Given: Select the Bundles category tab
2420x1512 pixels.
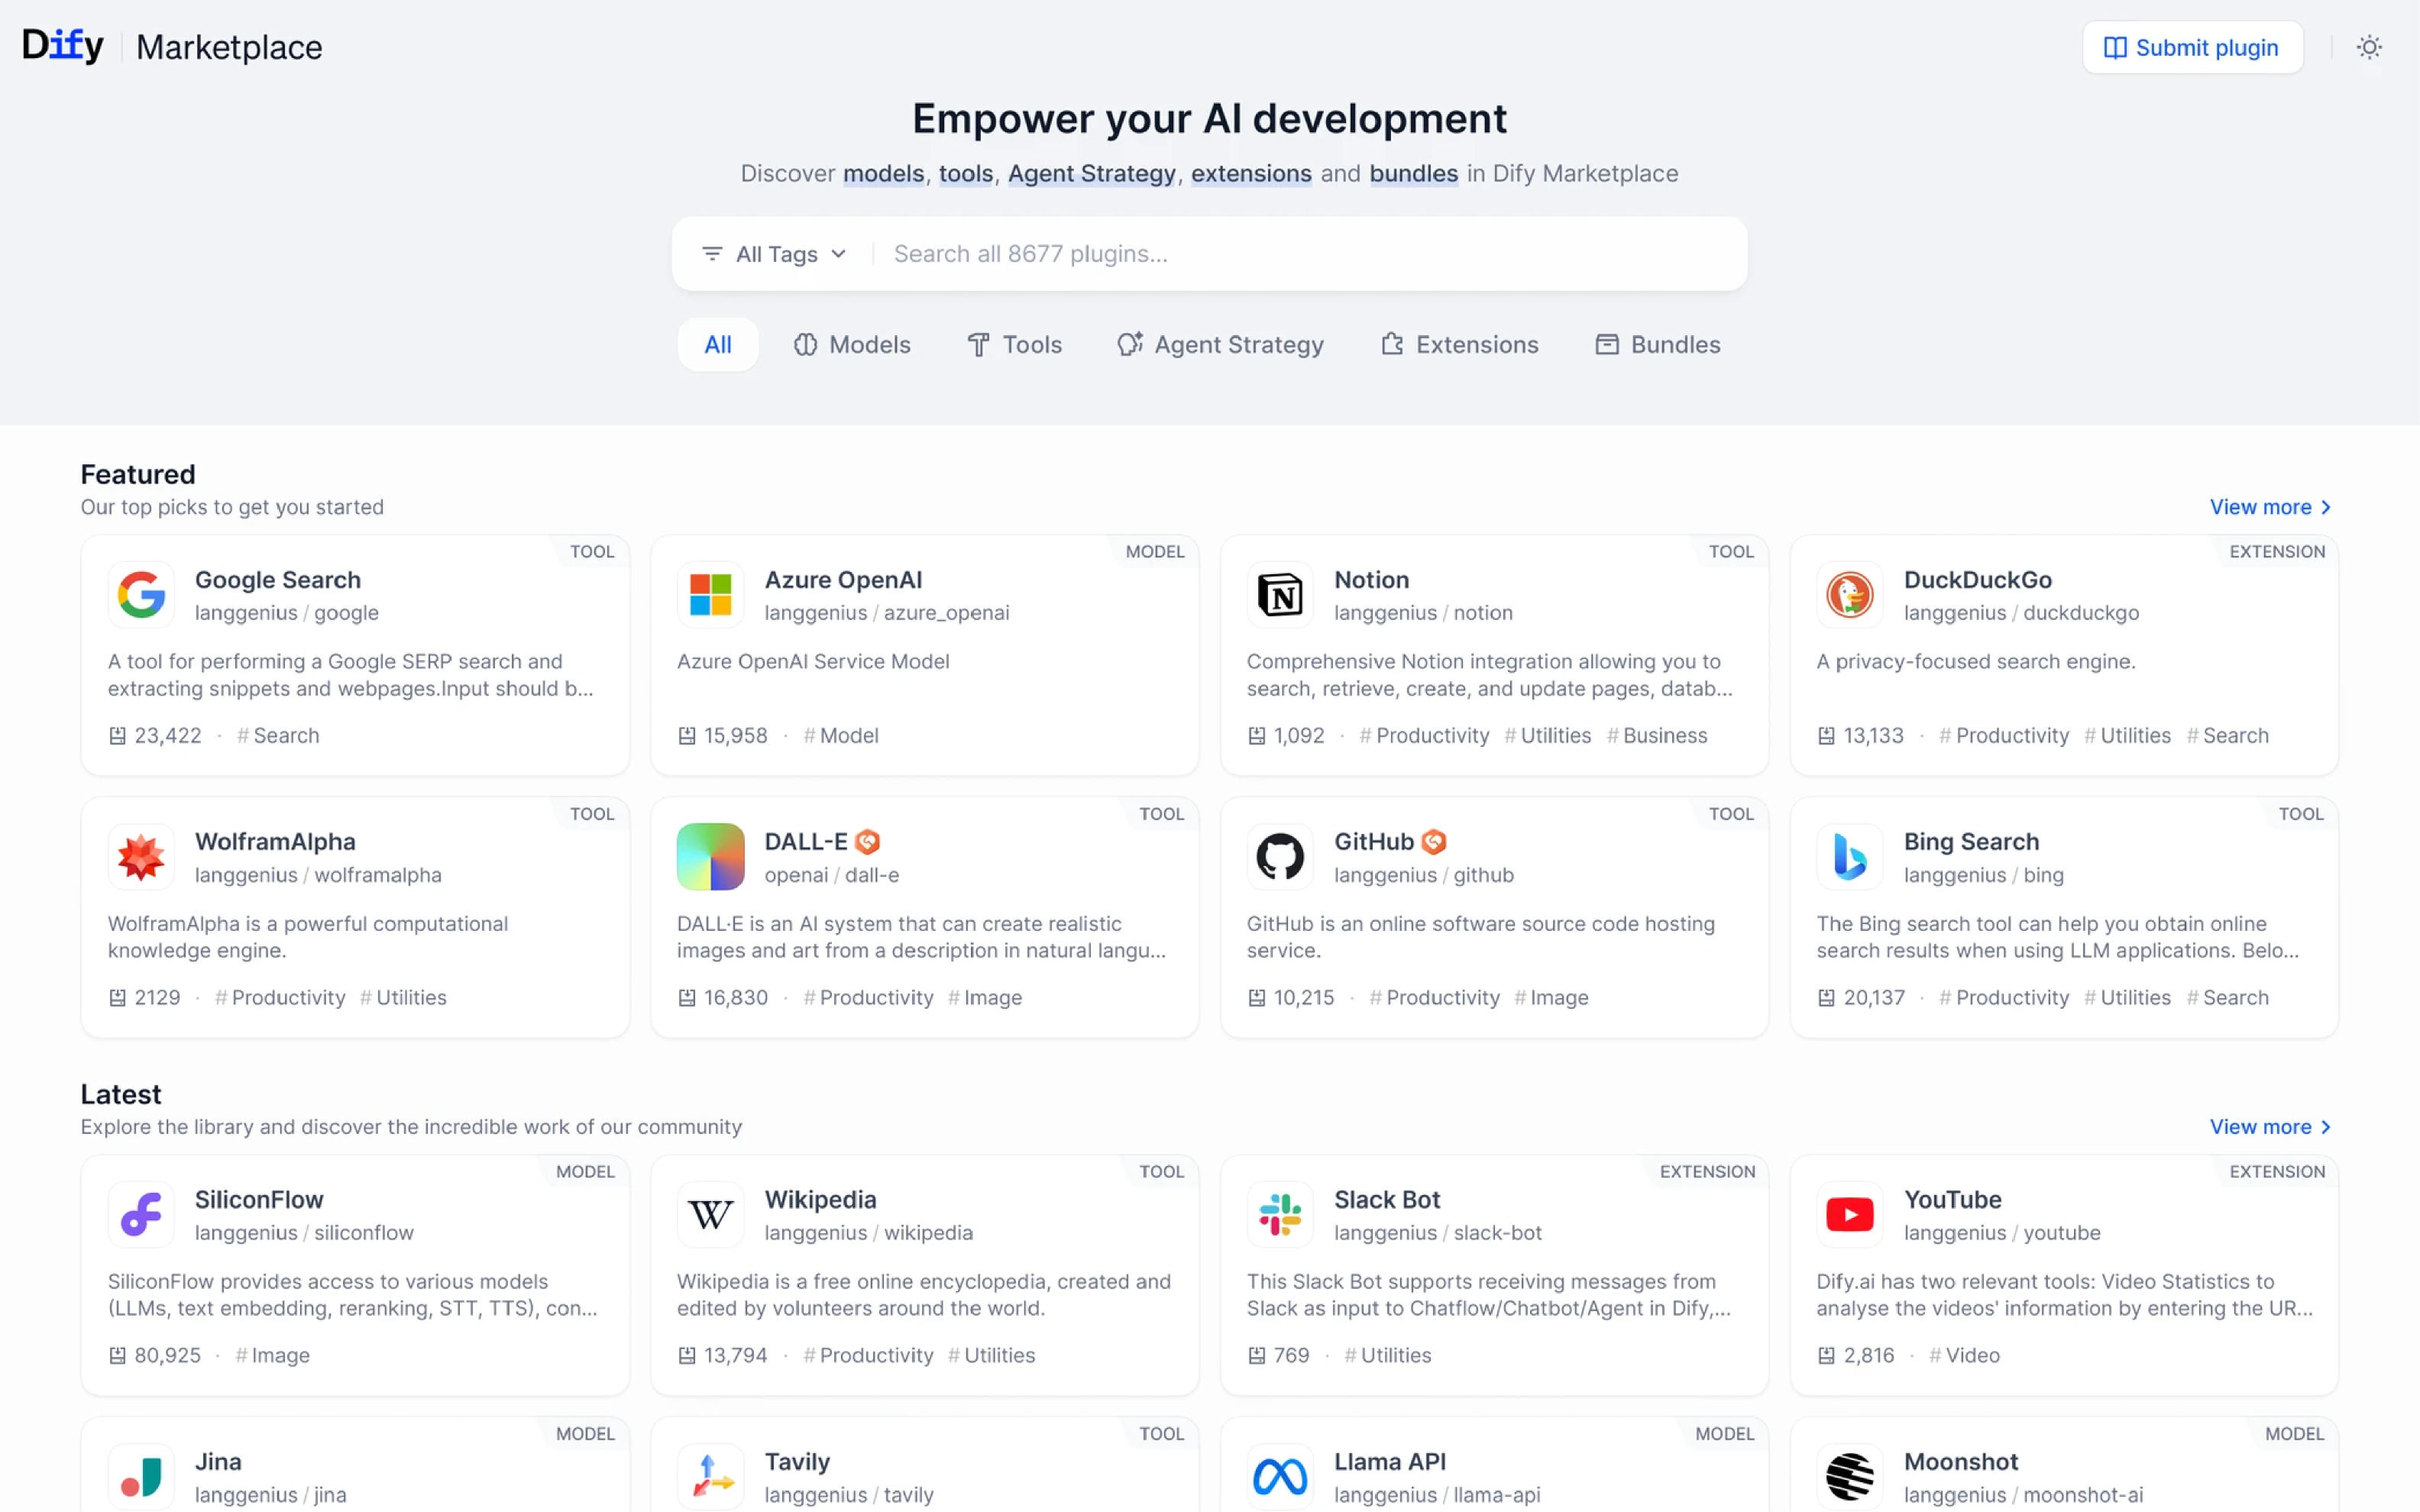Looking at the screenshot, I should (x=1657, y=345).
